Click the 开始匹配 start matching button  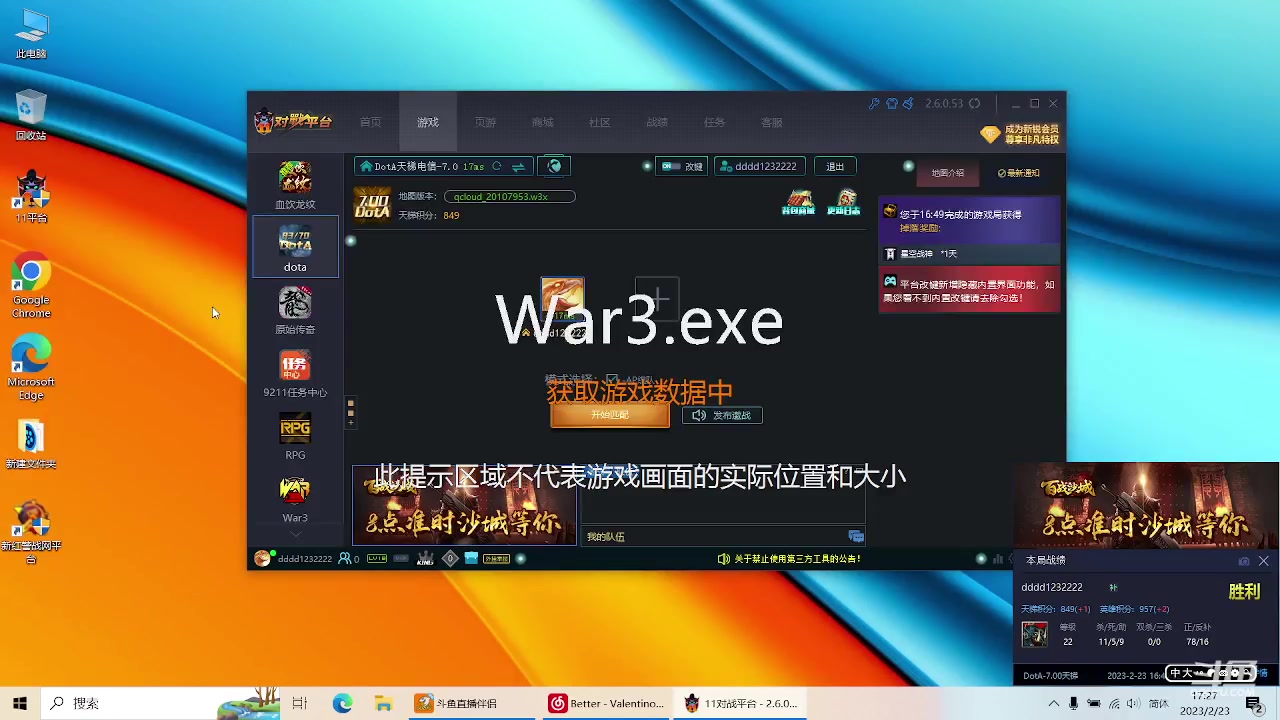tap(610, 415)
